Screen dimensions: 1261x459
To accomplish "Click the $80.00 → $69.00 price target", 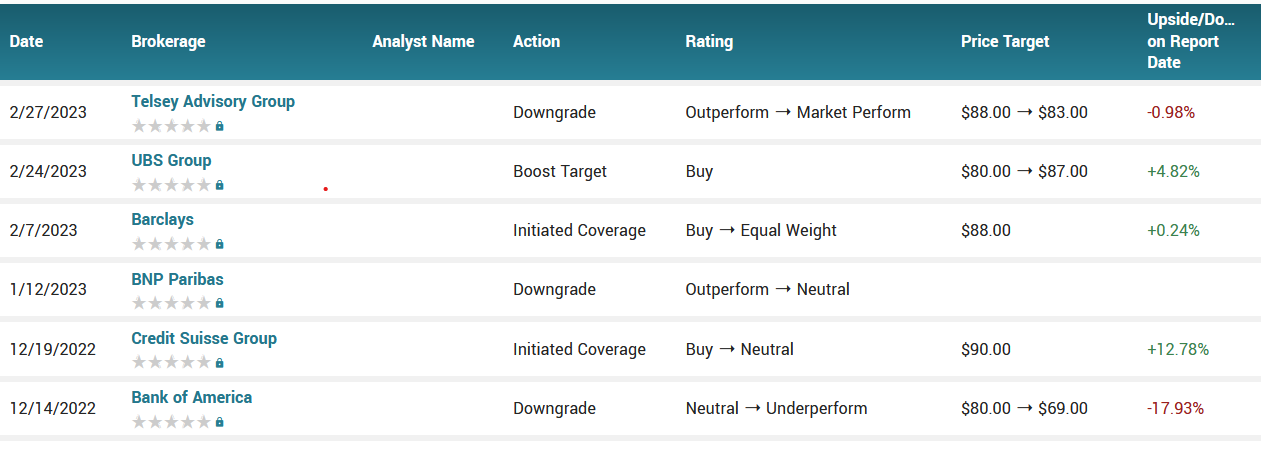I will coord(1024,408).
